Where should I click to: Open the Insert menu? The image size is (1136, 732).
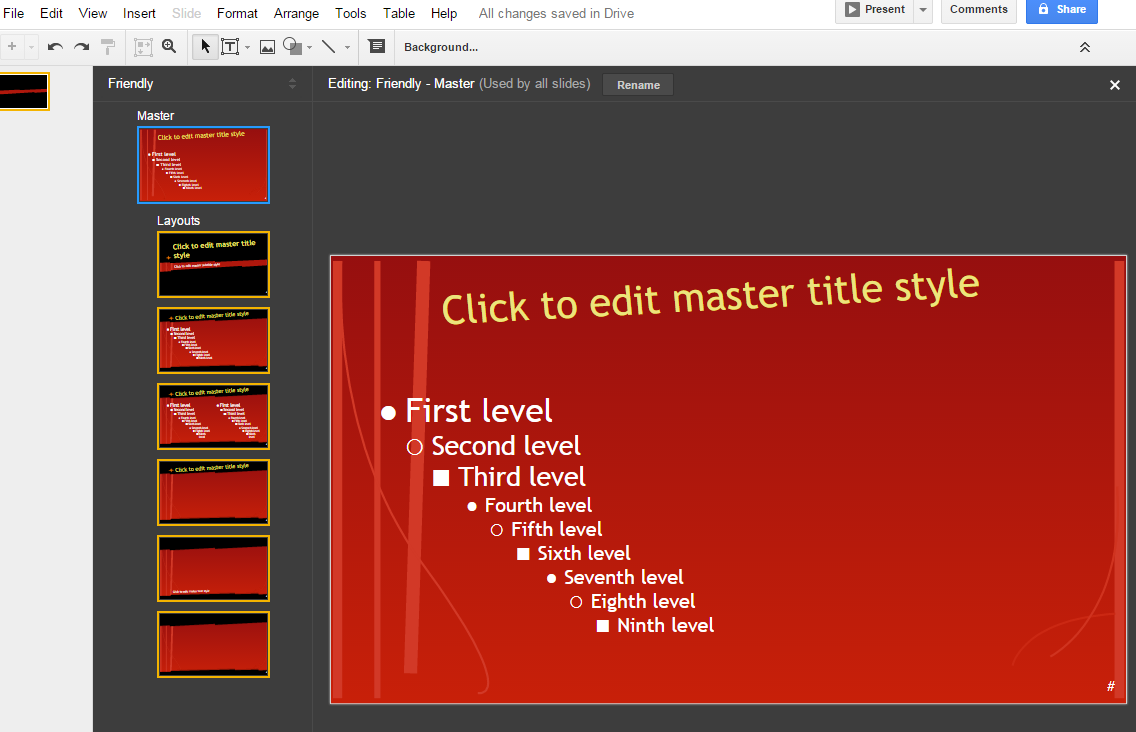pyautogui.click(x=139, y=13)
